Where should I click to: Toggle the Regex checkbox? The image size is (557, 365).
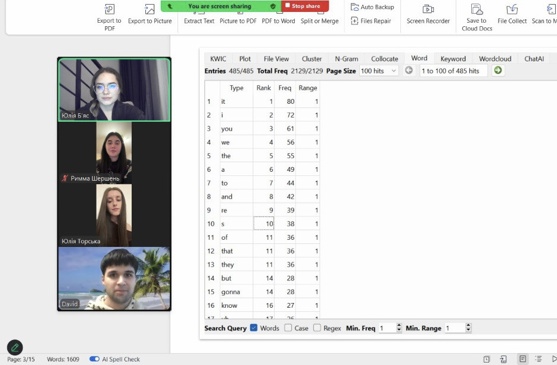[x=317, y=328]
